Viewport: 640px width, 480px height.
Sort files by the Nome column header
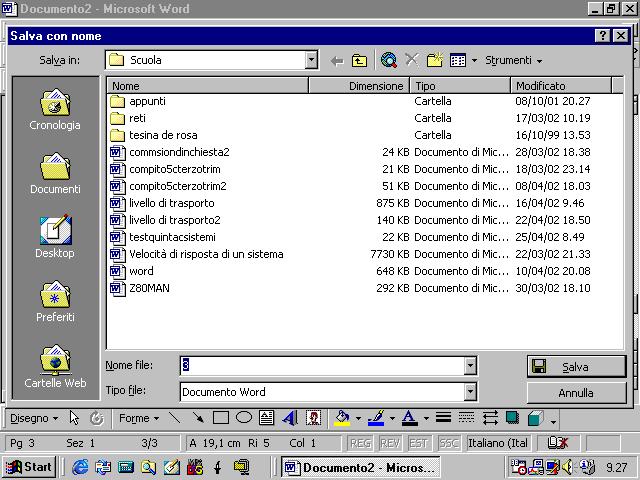[x=207, y=86]
